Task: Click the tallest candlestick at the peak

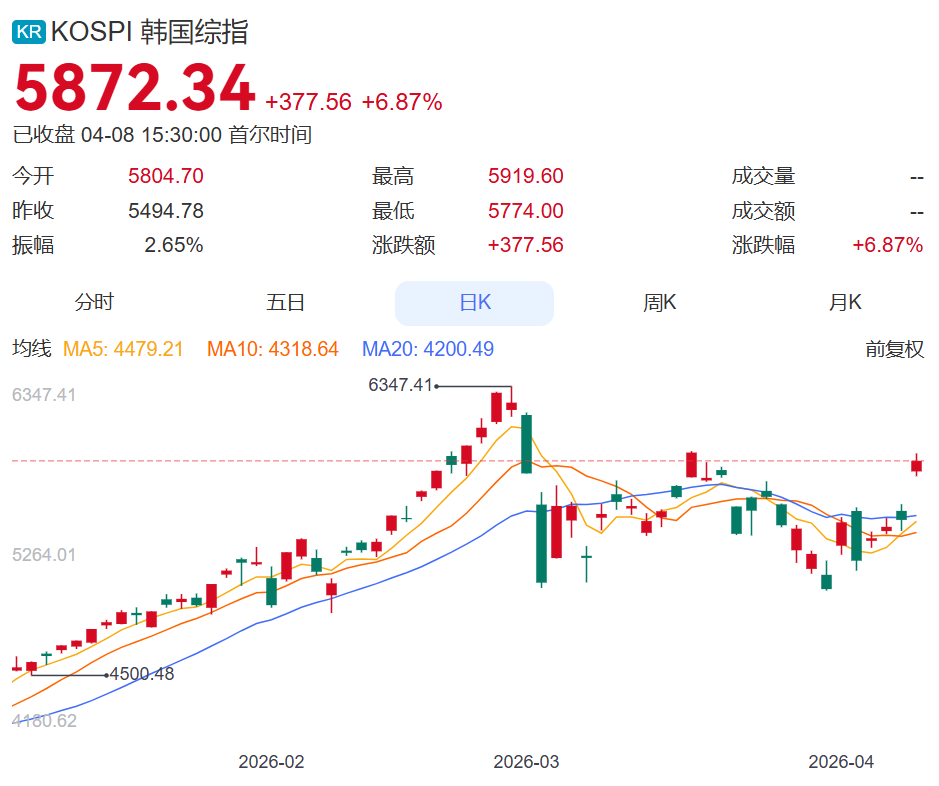Action: click(x=524, y=445)
